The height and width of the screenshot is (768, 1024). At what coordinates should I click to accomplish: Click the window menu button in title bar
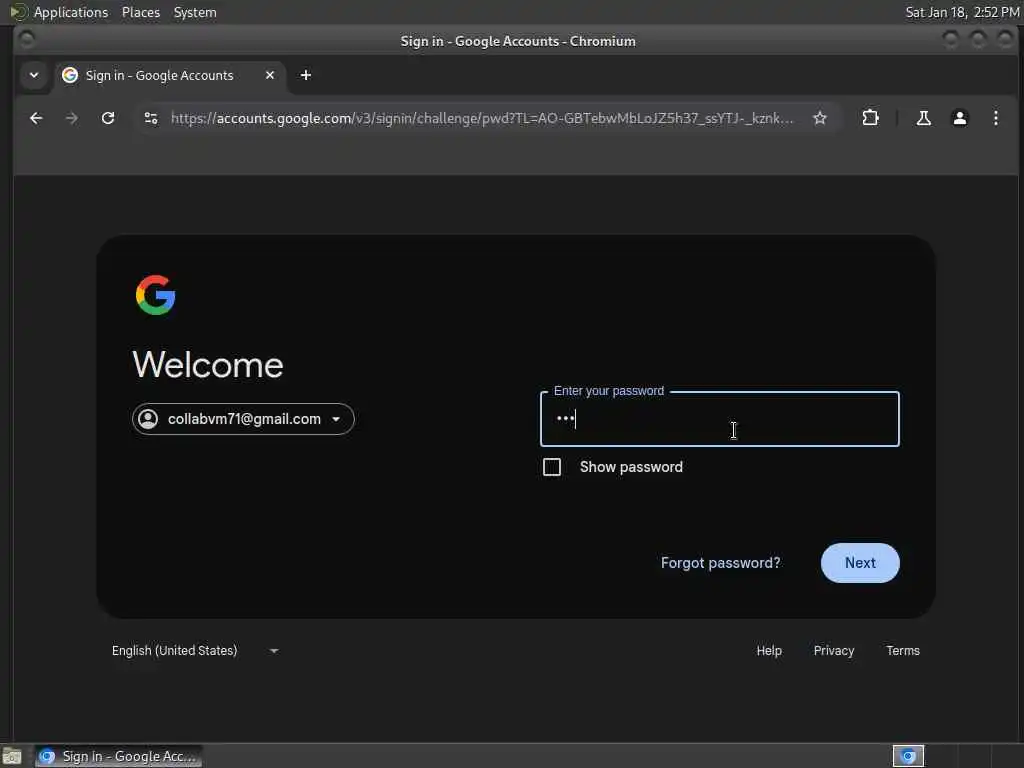[27, 40]
